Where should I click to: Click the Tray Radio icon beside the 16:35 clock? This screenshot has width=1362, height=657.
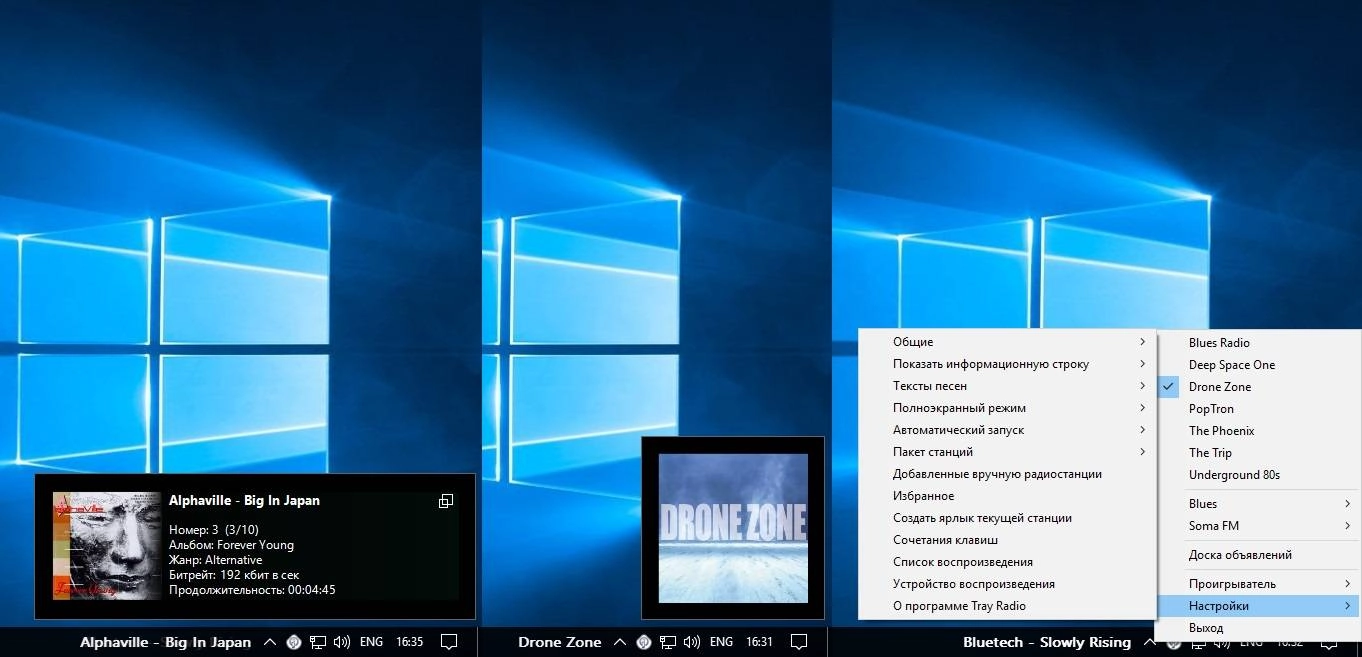click(x=294, y=642)
